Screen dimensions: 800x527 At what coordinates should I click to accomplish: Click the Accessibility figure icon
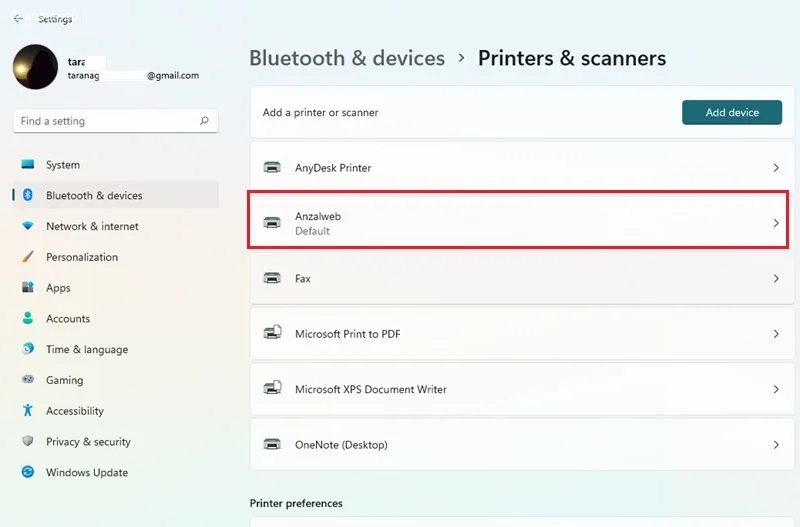(28, 410)
